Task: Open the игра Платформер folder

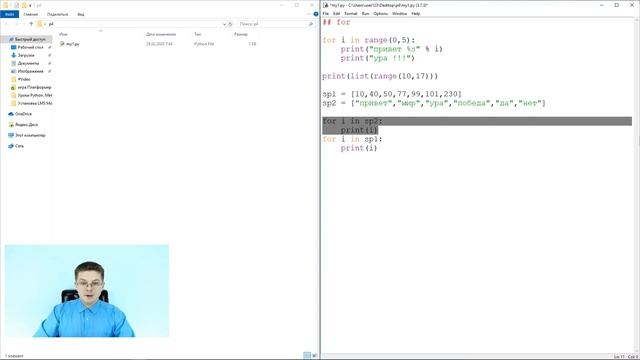Action: [34, 87]
